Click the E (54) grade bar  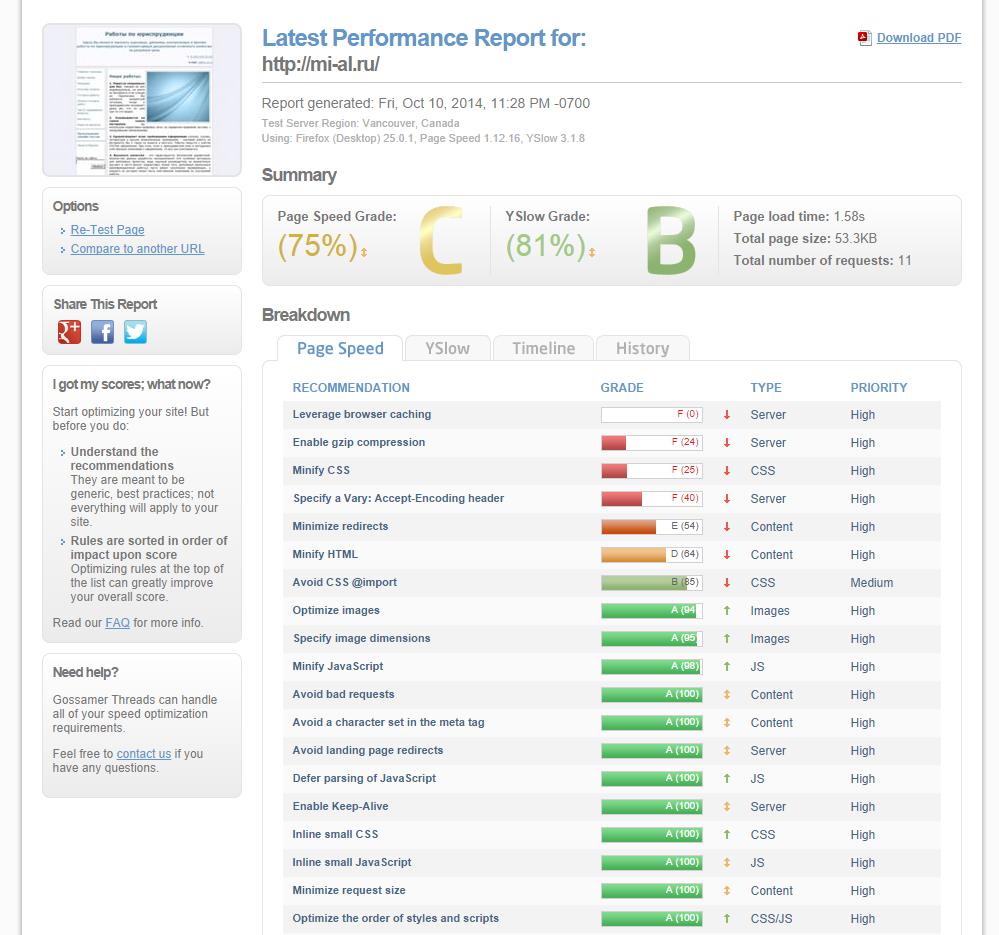pyautogui.click(x=652, y=527)
